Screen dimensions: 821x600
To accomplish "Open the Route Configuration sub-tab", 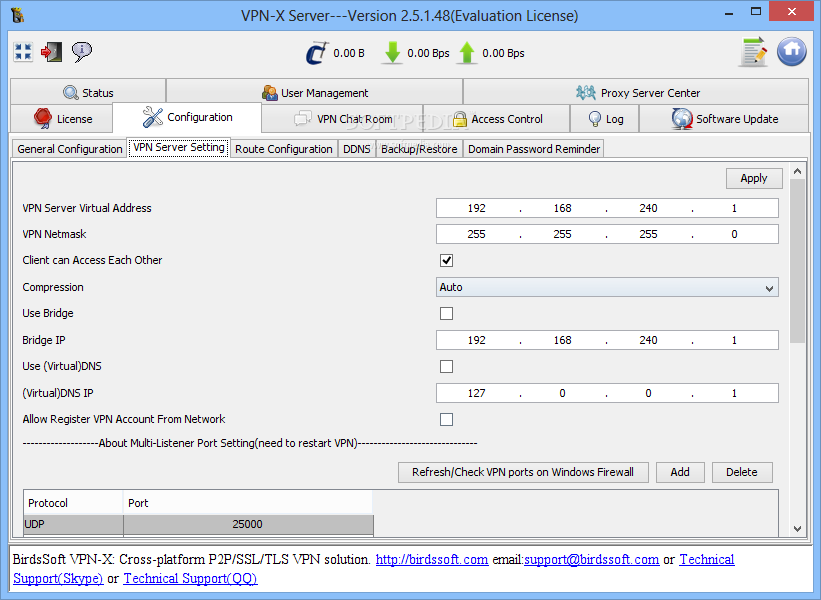I will [284, 149].
